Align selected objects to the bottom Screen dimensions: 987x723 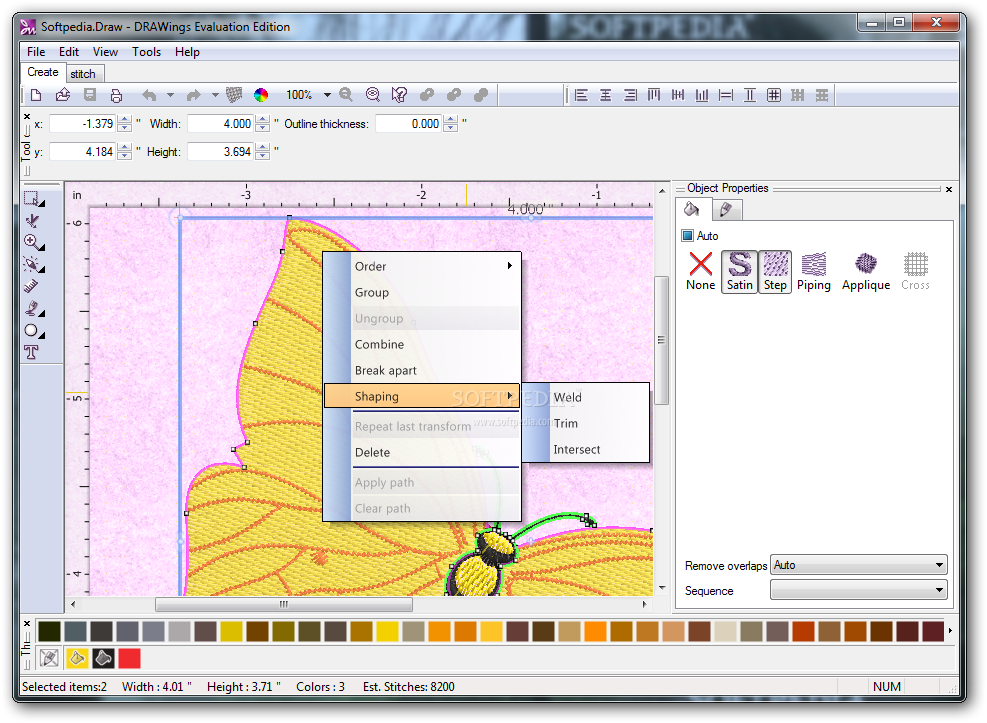[702, 95]
